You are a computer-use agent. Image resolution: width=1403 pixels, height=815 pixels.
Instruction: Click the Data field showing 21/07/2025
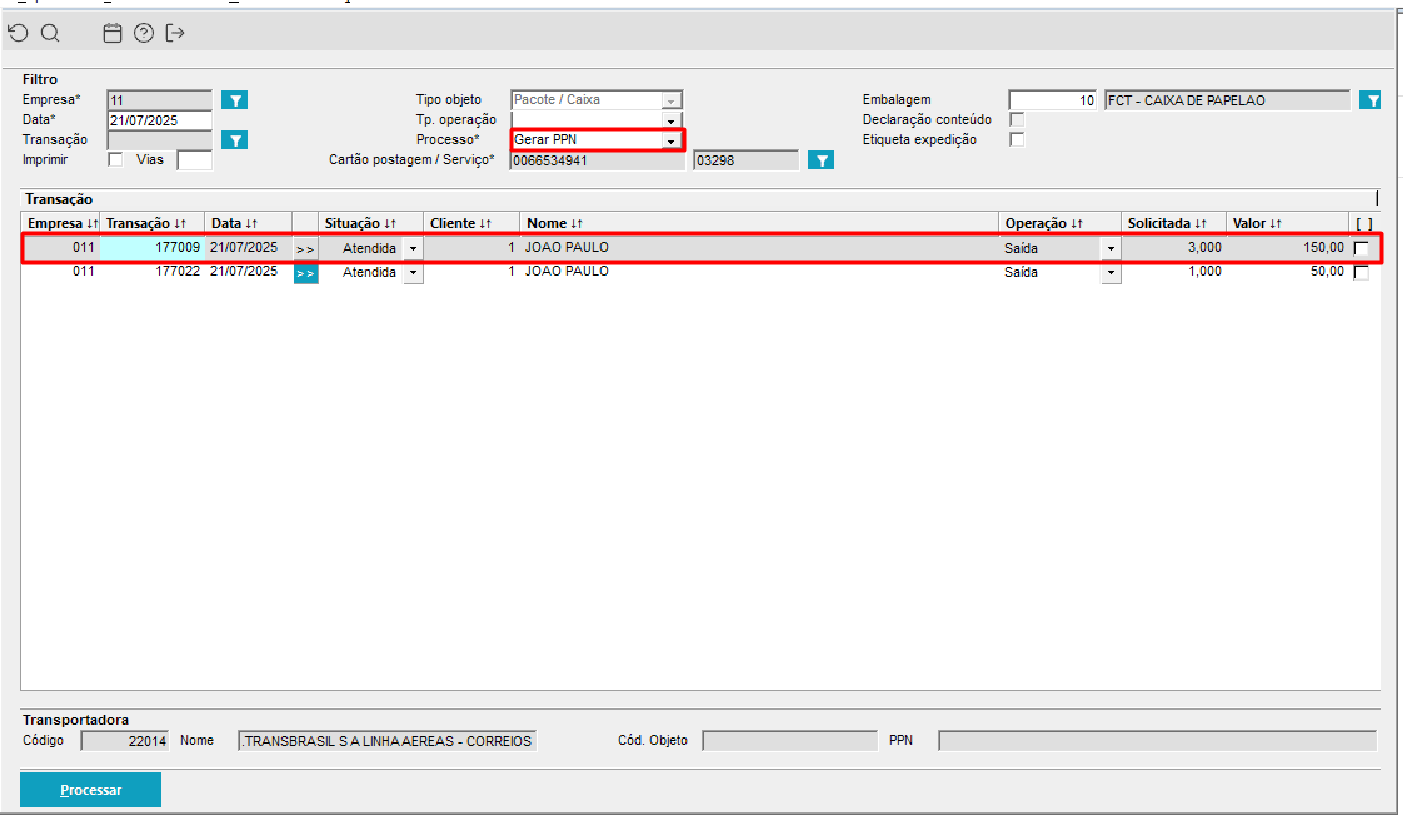click(159, 120)
